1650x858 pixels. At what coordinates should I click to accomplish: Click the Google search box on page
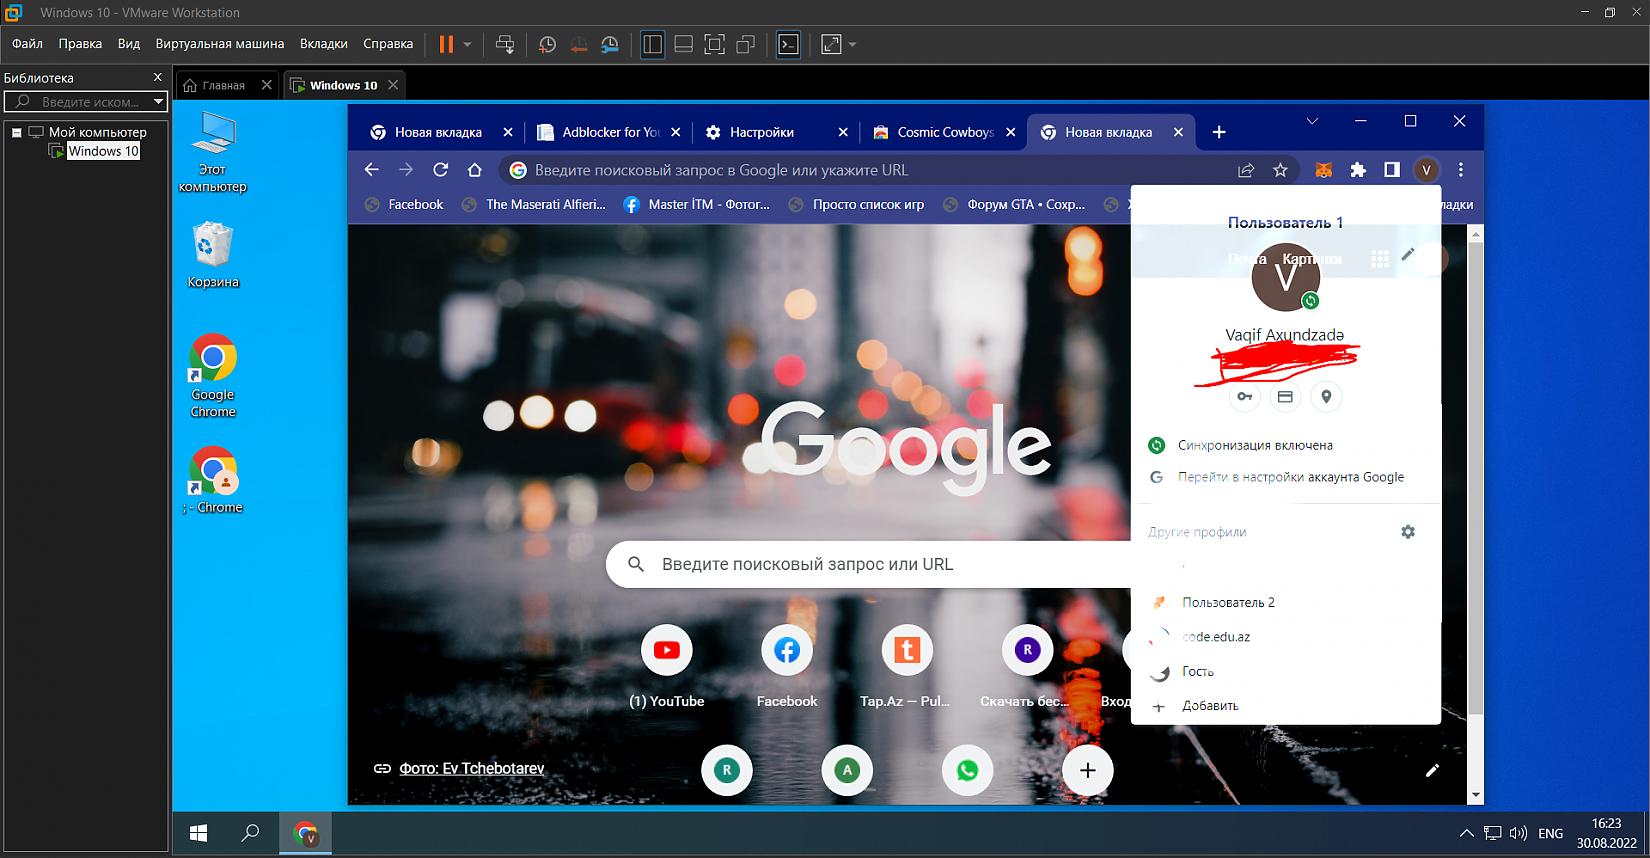860,564
